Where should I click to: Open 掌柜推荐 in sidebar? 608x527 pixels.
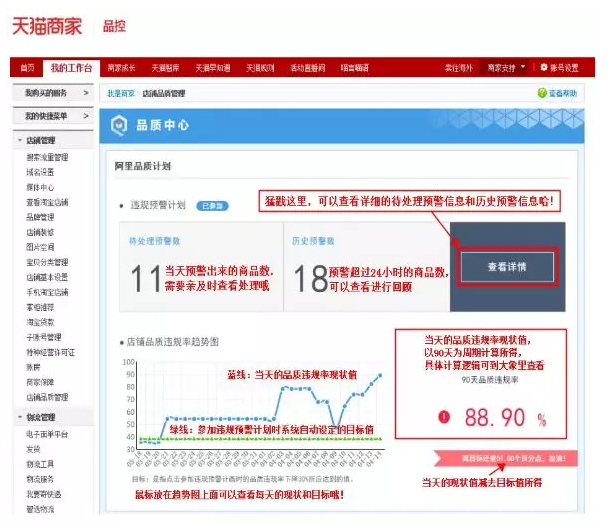coord(40,307)
